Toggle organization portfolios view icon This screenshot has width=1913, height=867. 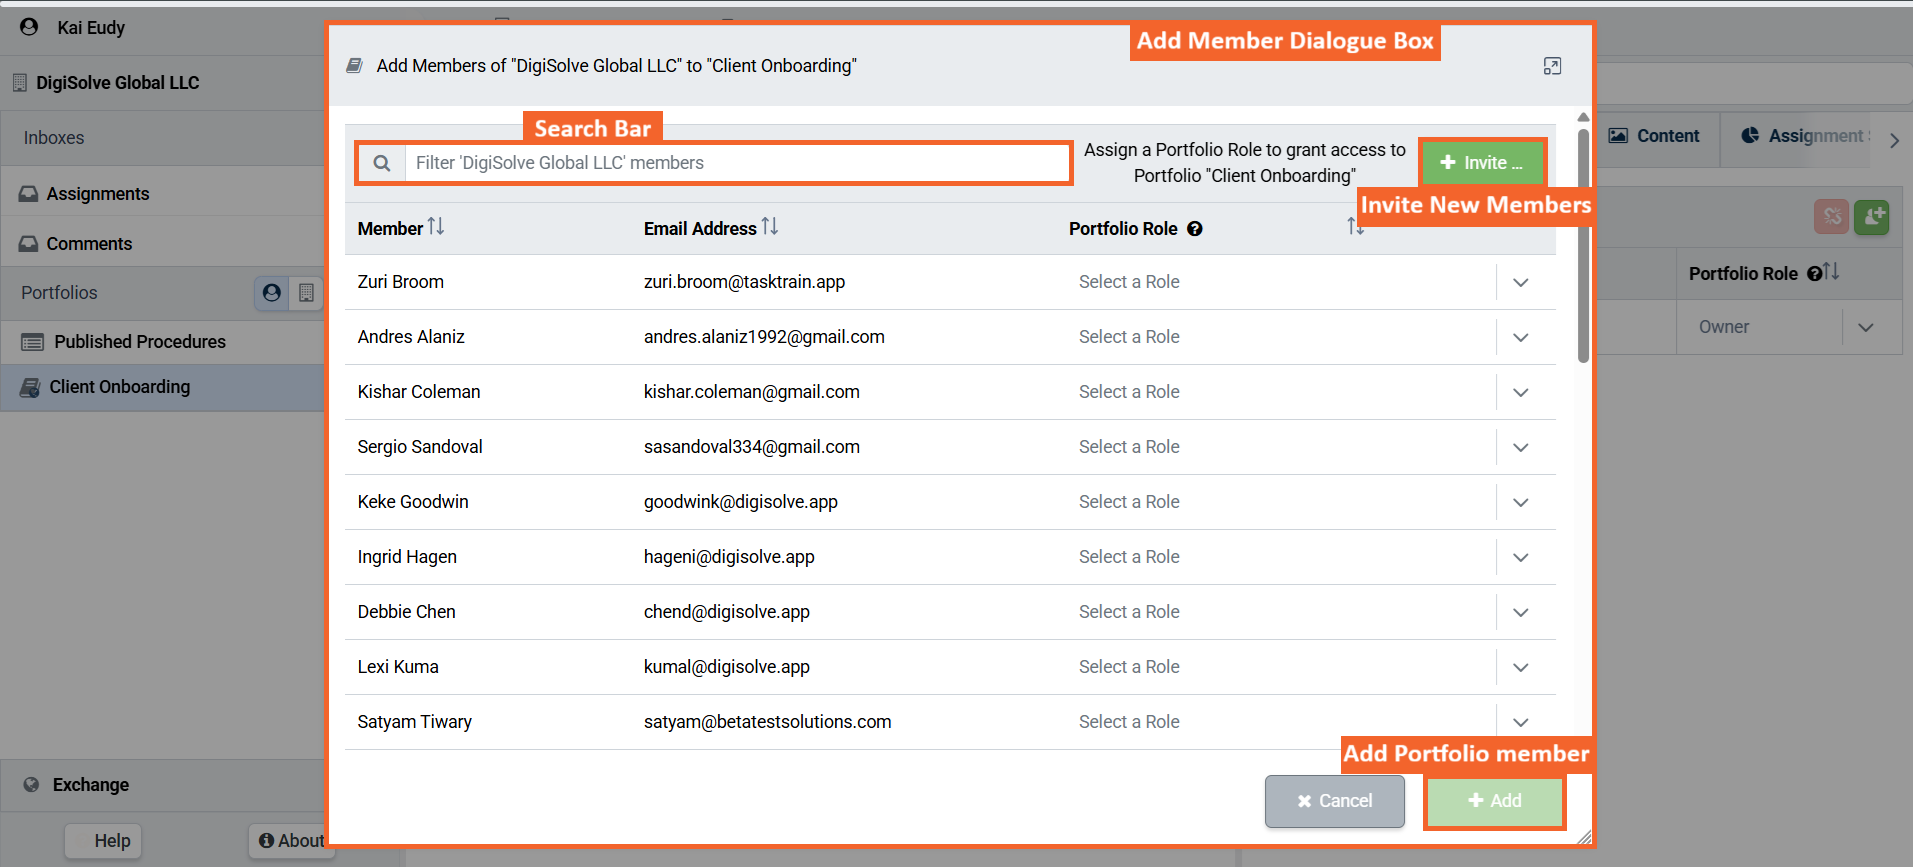306,293
